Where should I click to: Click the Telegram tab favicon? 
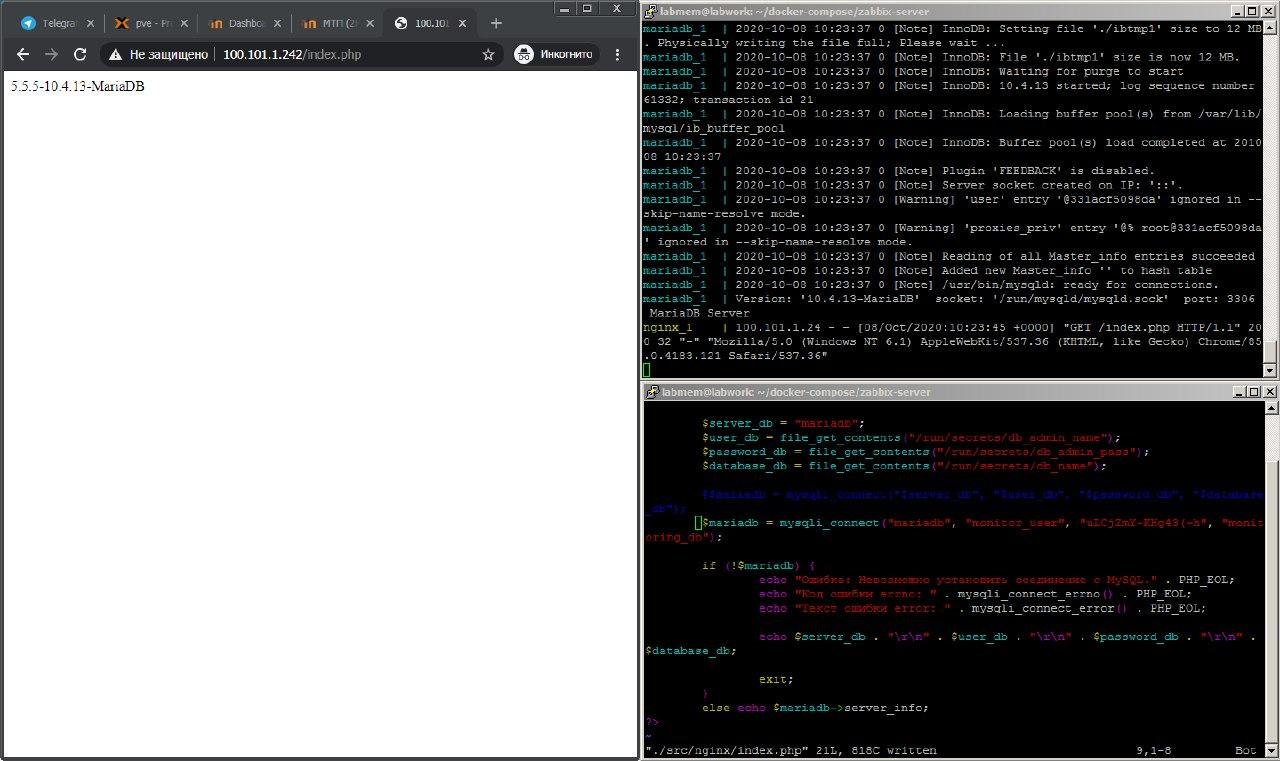click(x=28, y=23)
